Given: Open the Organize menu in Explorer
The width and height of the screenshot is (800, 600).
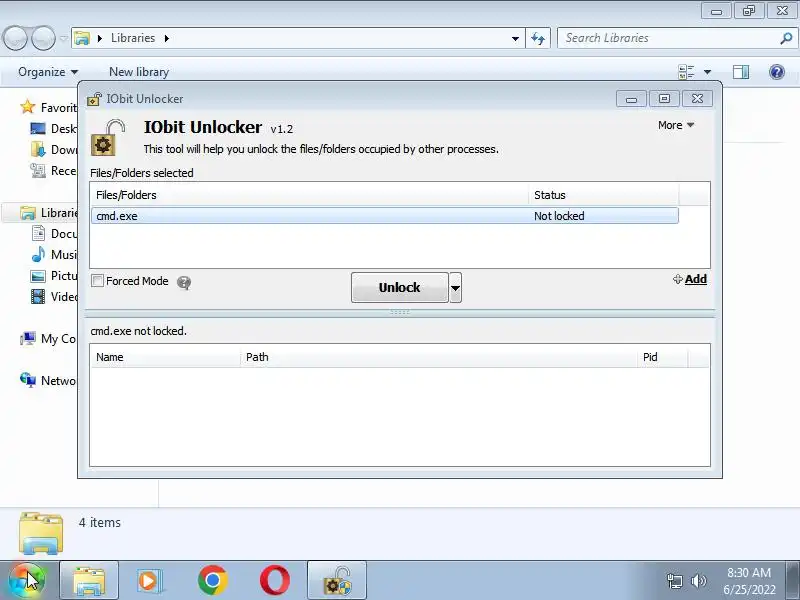Looking at the screenshot, I should tap(48, 72).
